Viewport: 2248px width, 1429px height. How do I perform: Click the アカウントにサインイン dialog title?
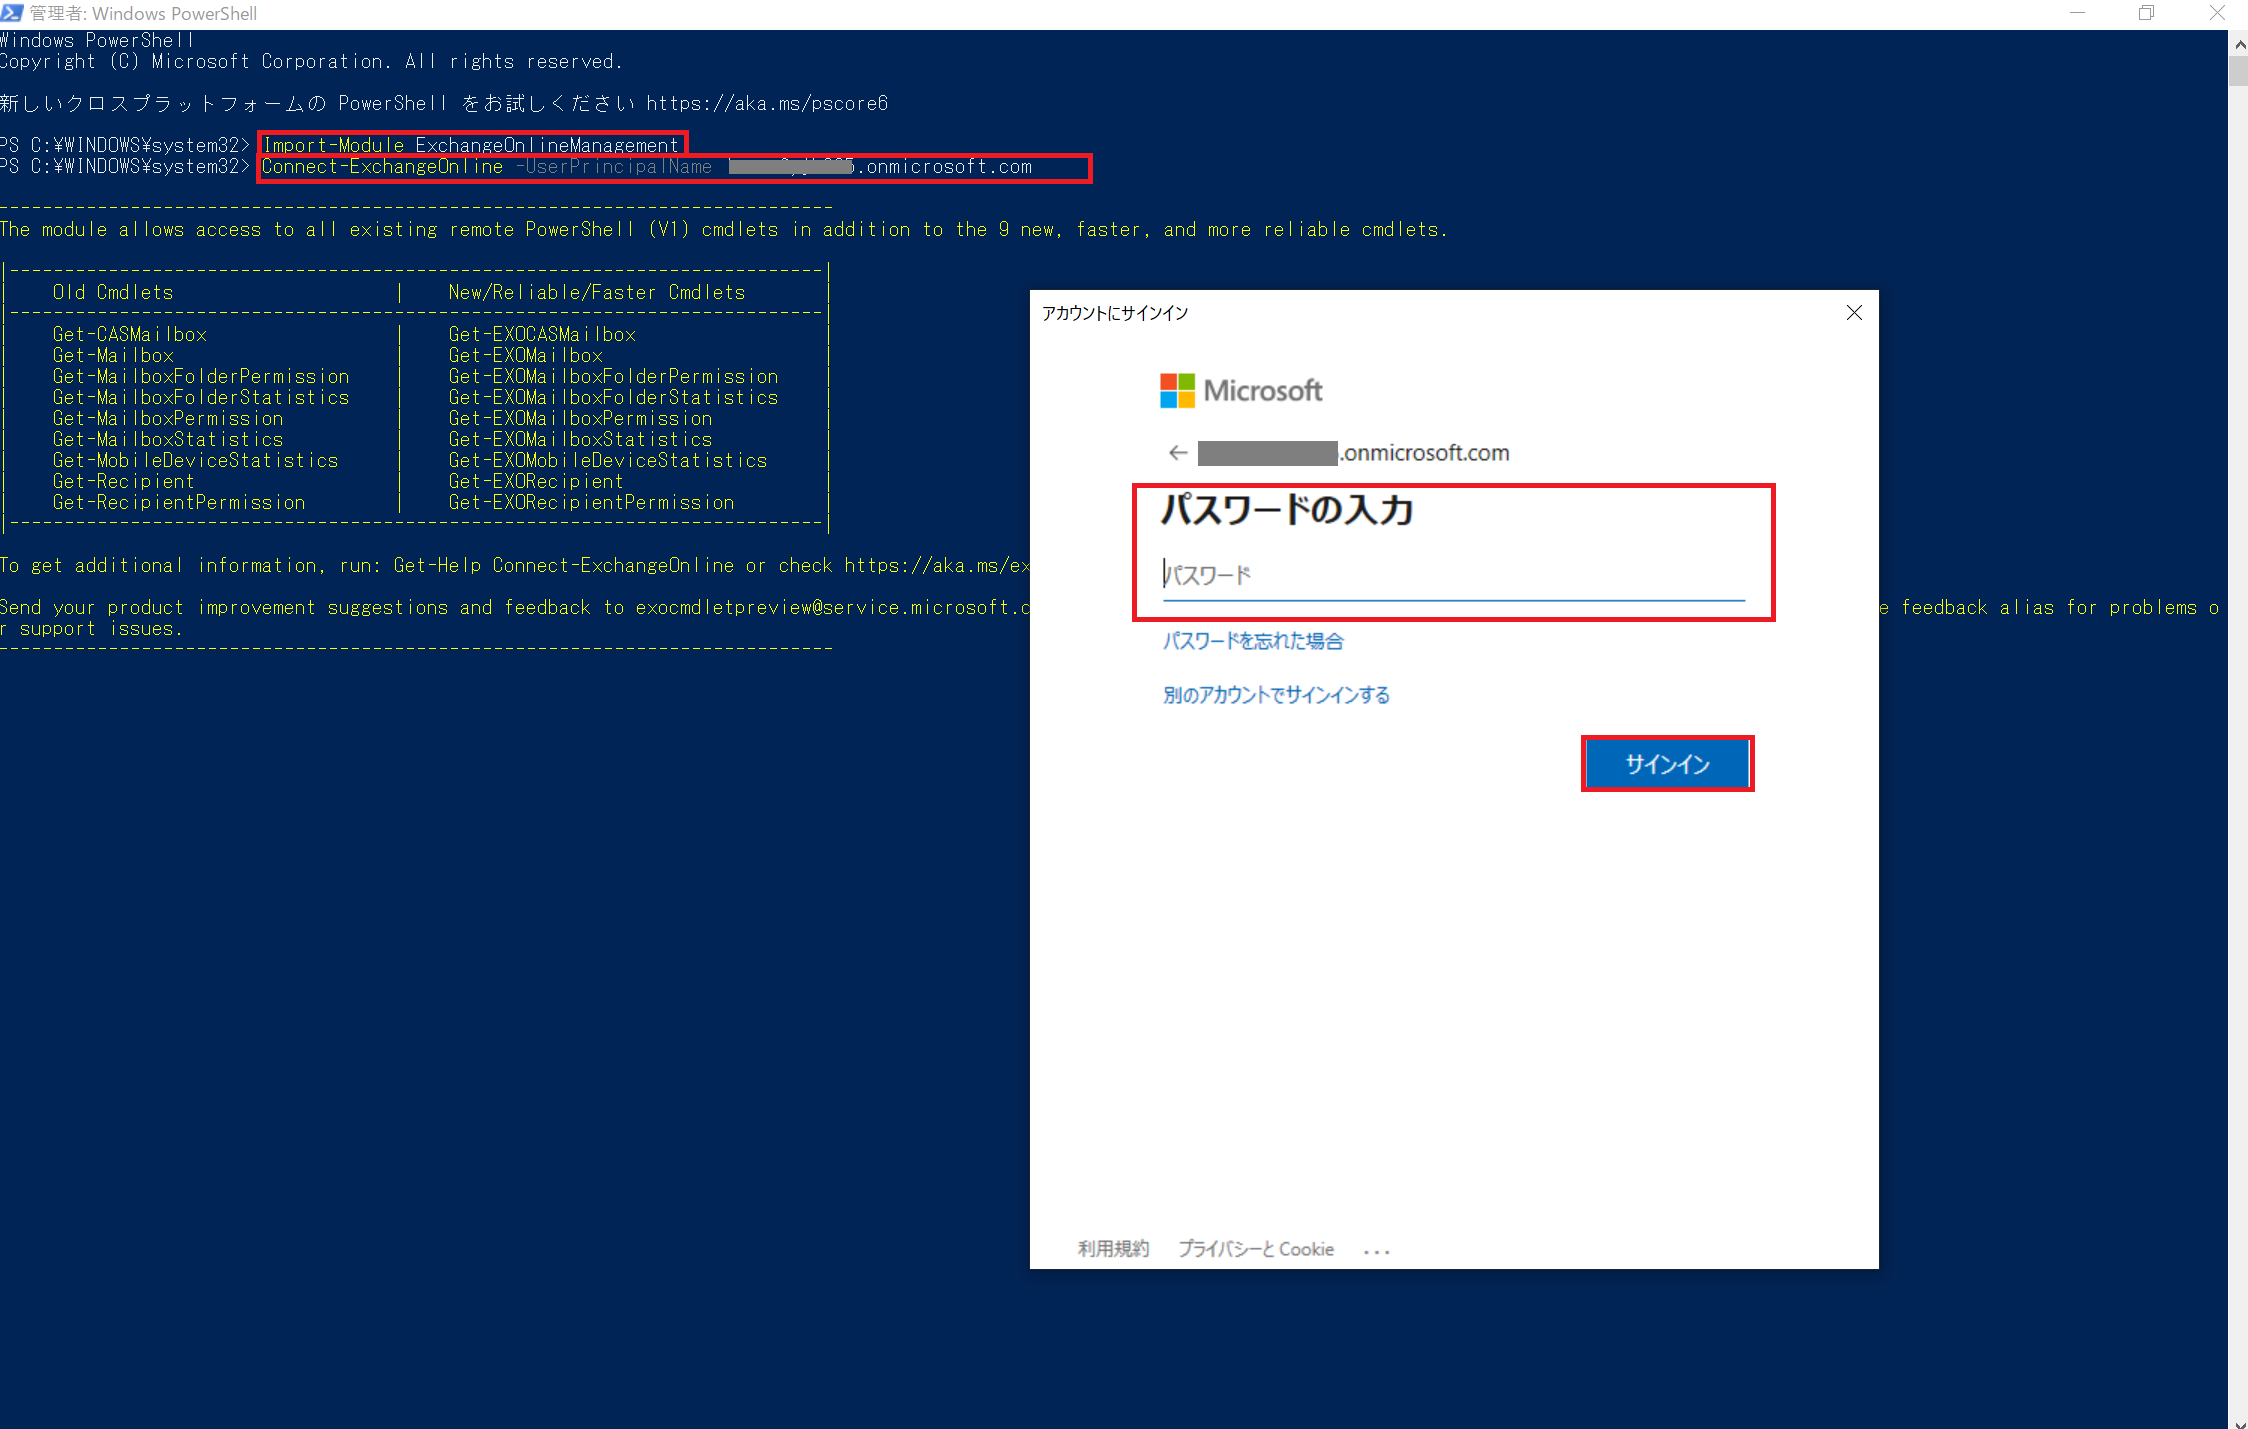[x=1115, y=313]
